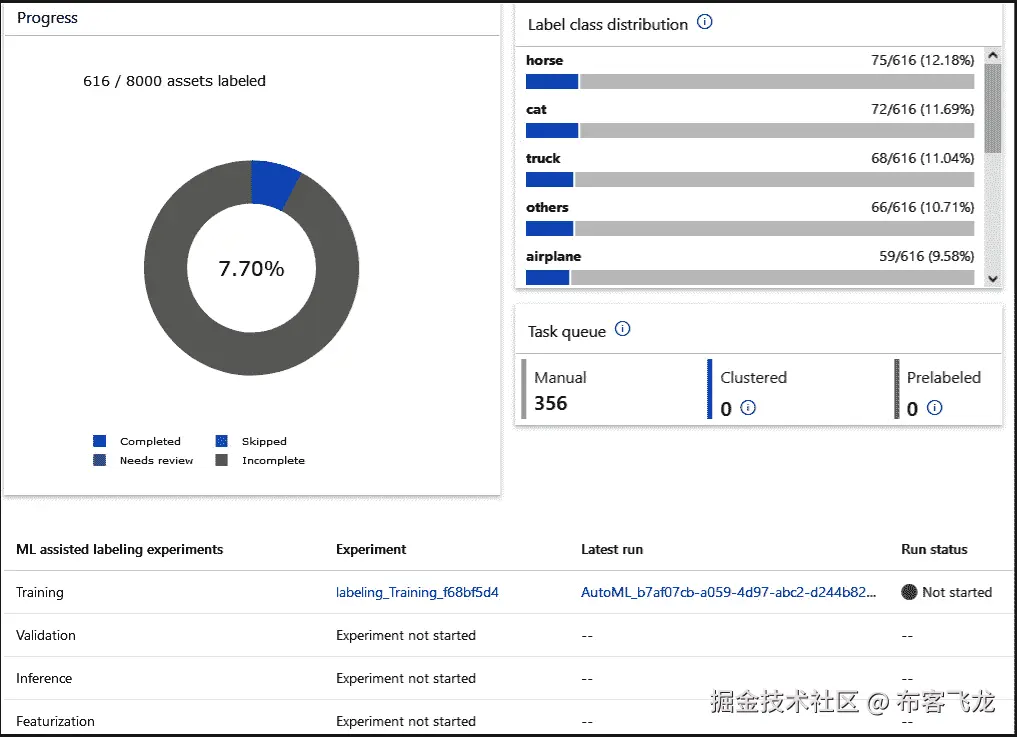This screenshot has height=737, width=1017.
Task: Toggle the Incomplete series in the chart legend
Action: [221, 460]
